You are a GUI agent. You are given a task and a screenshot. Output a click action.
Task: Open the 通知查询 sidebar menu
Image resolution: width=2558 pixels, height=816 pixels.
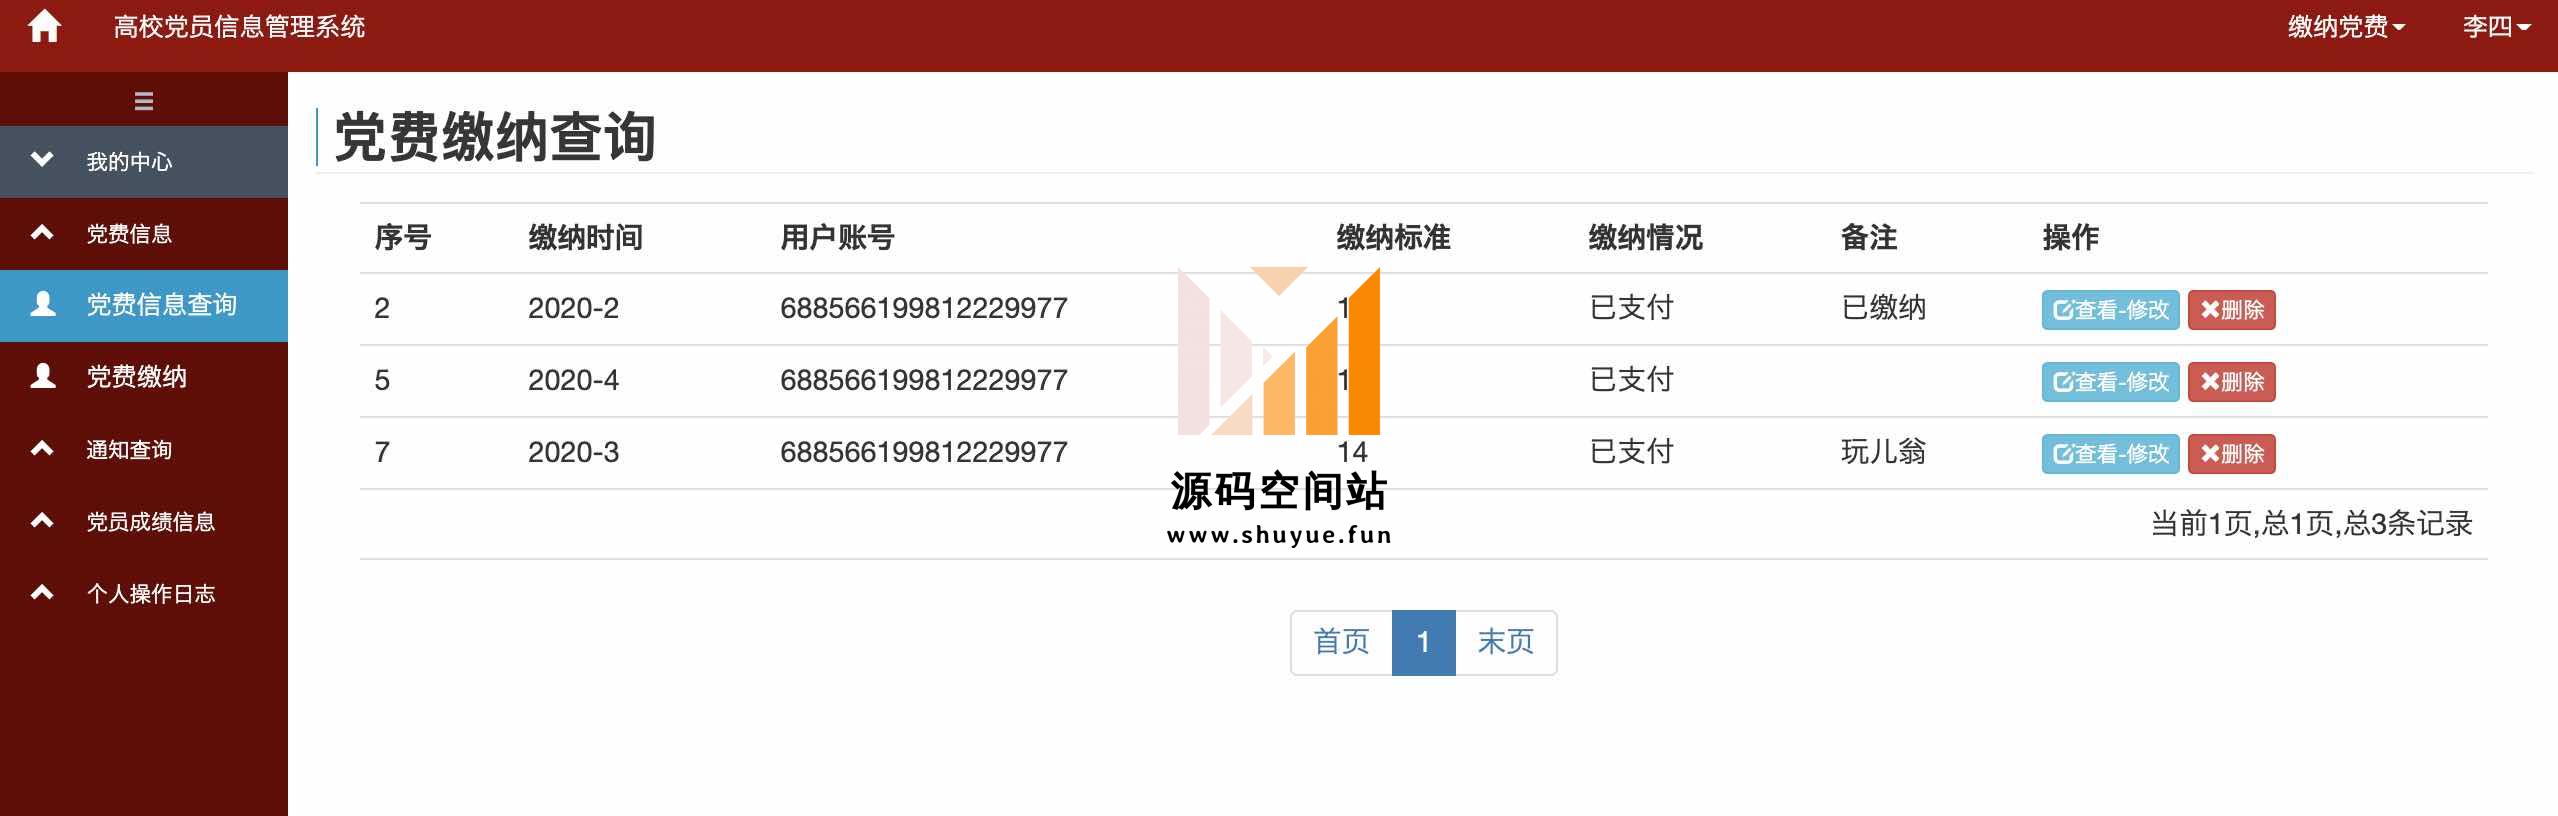144,450
